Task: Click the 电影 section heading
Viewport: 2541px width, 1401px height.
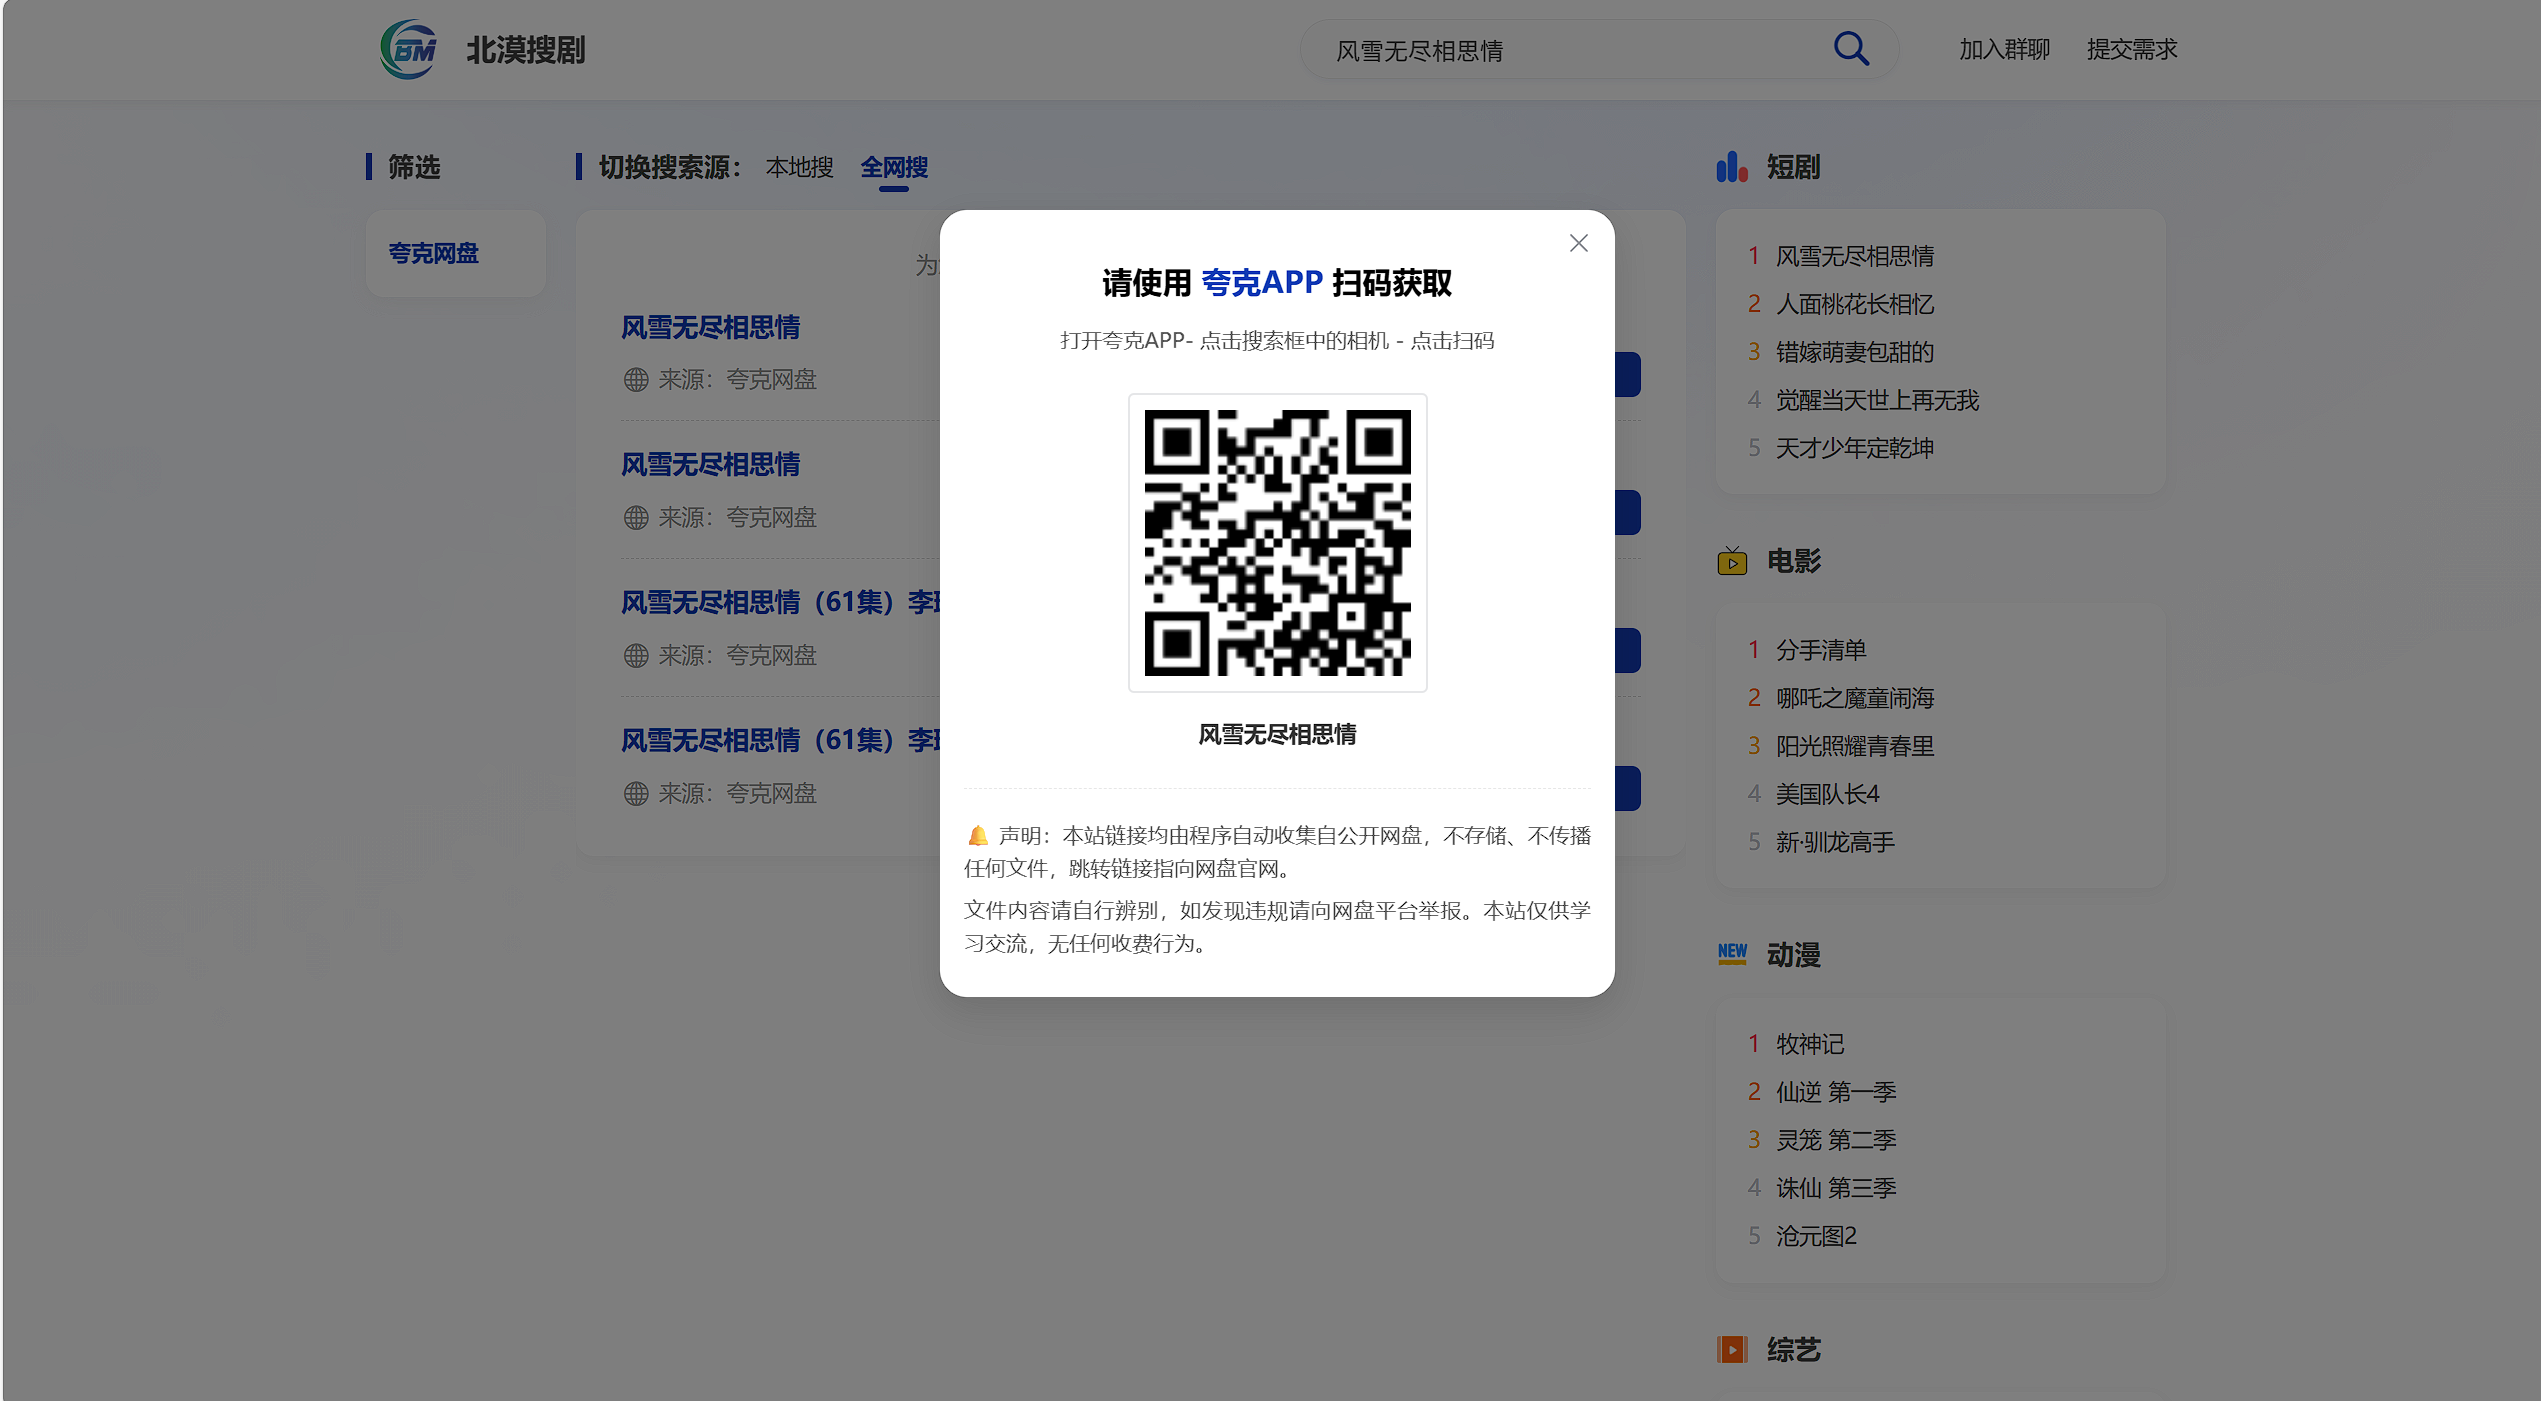Action: pos(1794,561)
